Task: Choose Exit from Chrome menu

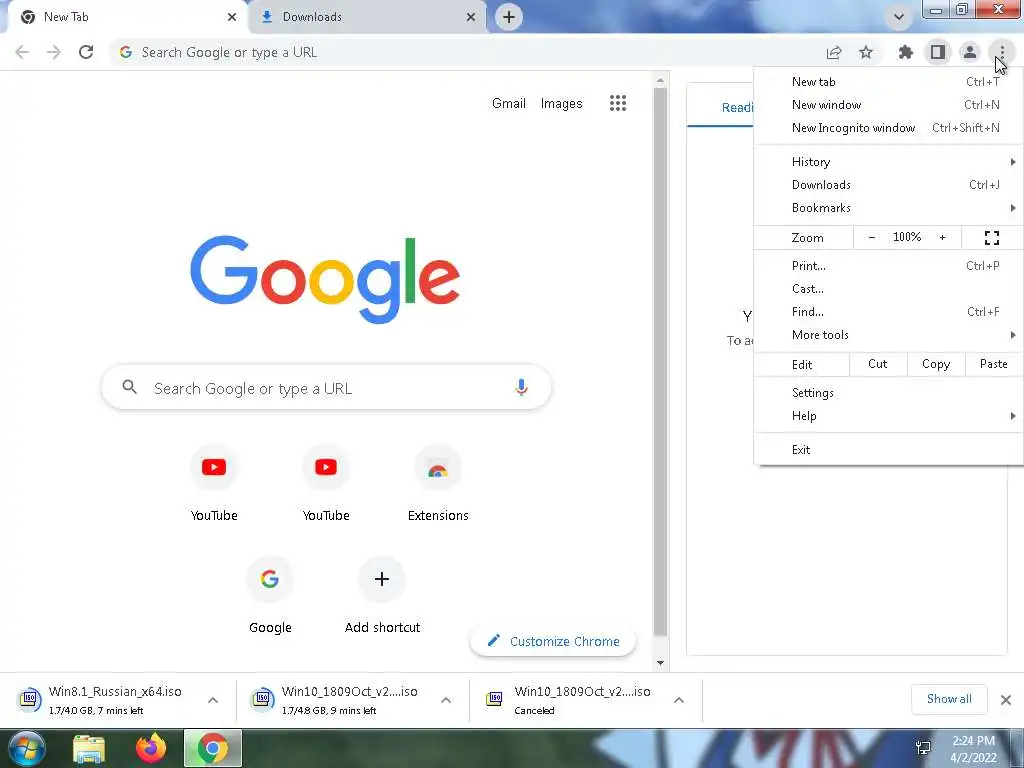Action: click(888, 449)
